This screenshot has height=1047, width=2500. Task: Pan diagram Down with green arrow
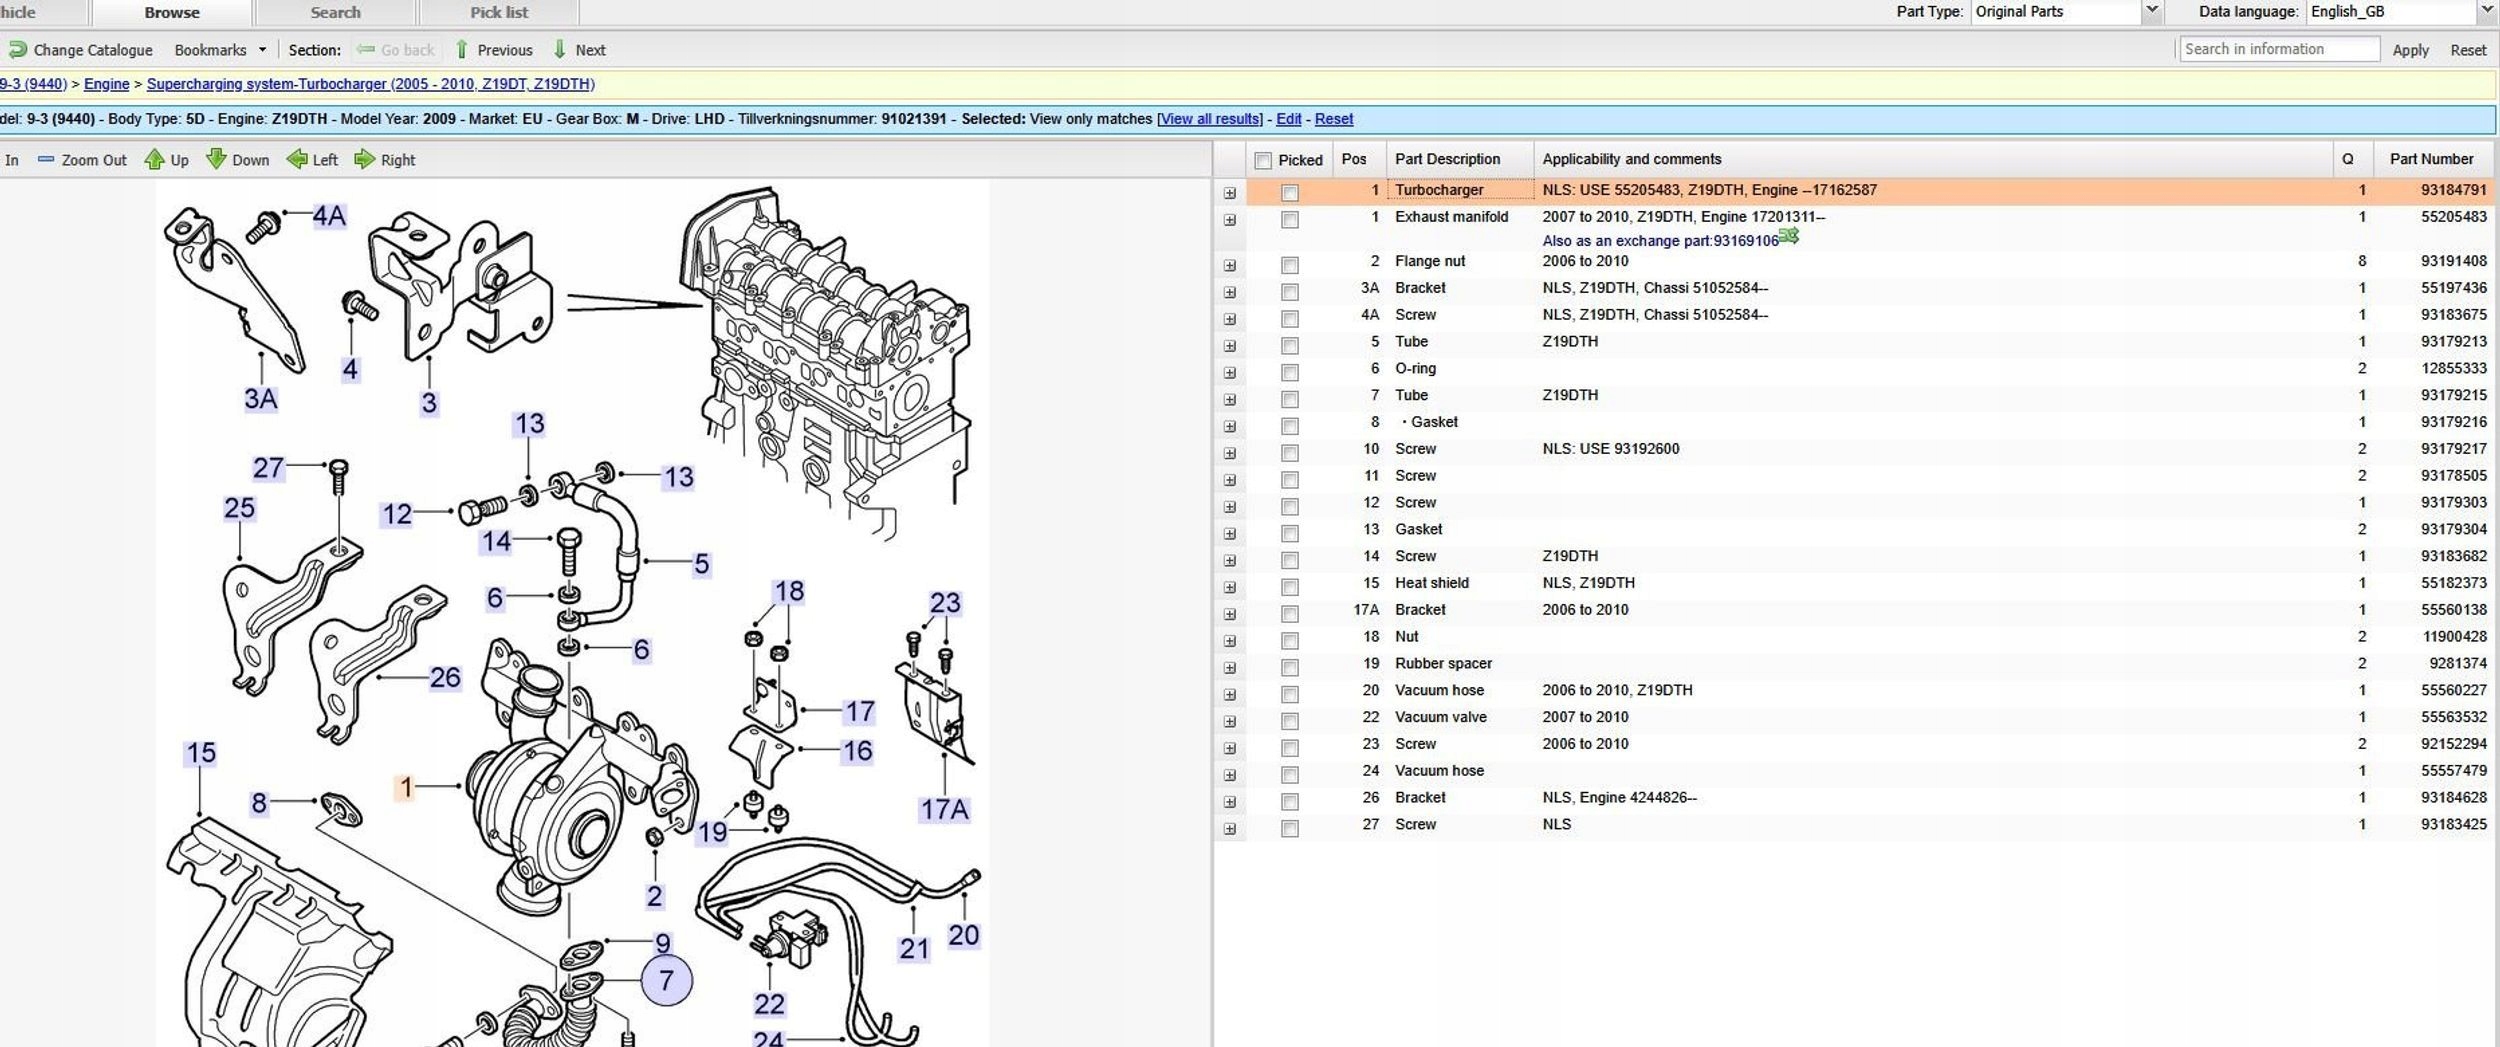click(216, 159)
